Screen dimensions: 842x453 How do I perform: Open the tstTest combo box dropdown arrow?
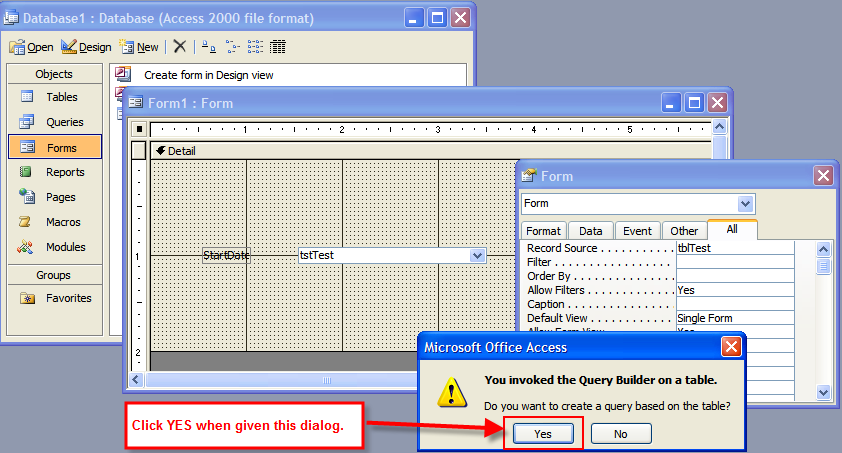tap(477, 255)
